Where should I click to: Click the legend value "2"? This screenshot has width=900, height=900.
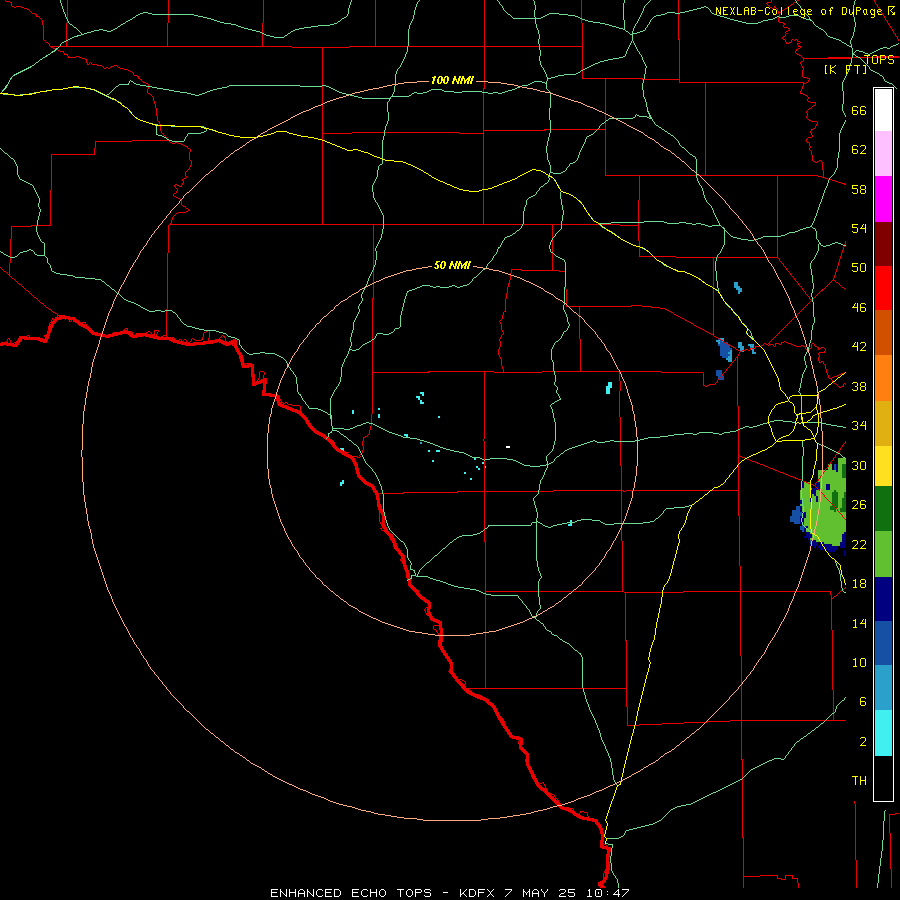tap(862, 742)
